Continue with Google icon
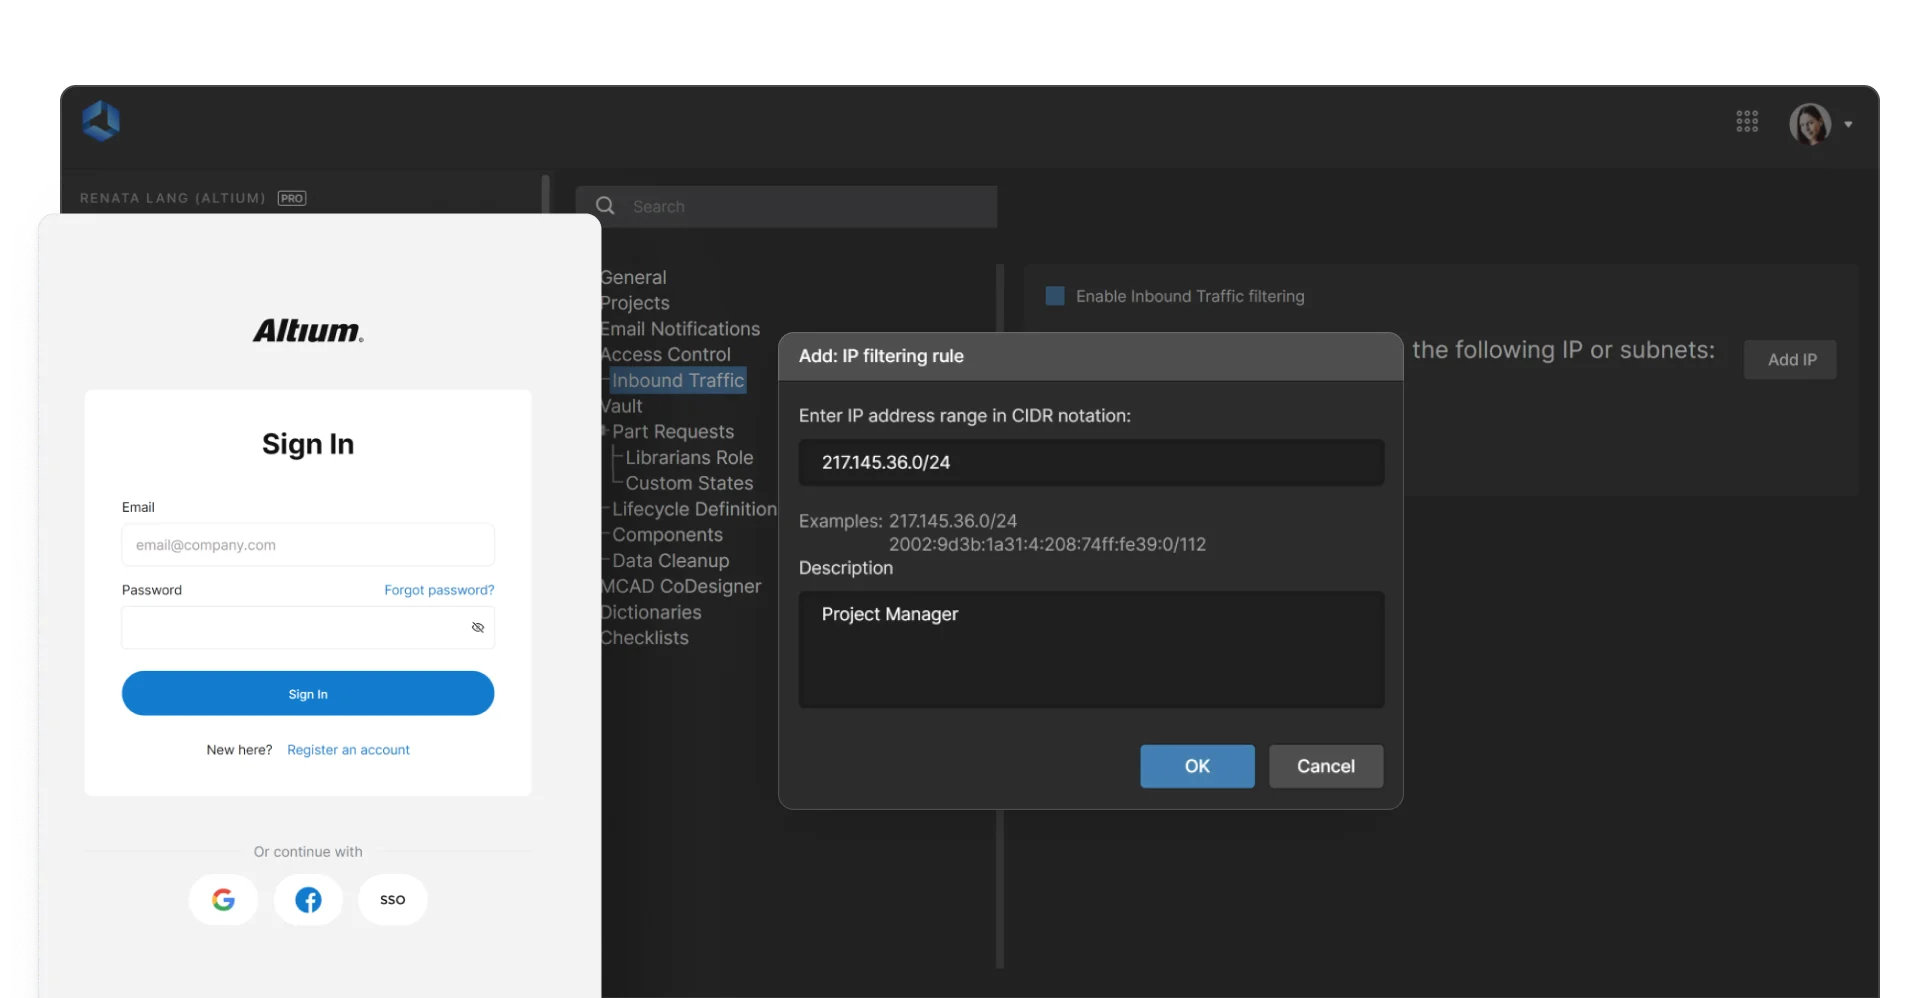This screenshot has width=1920, height=998. pyautogui.click(x=223, y=900)
